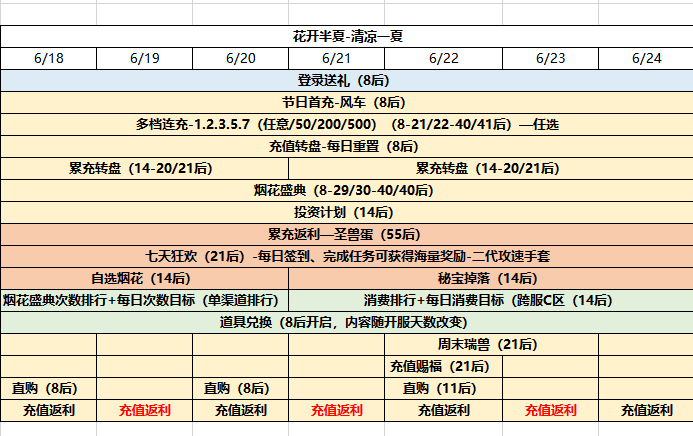
Task: Click the 6/20 date header cell
Action: (240, 58)
